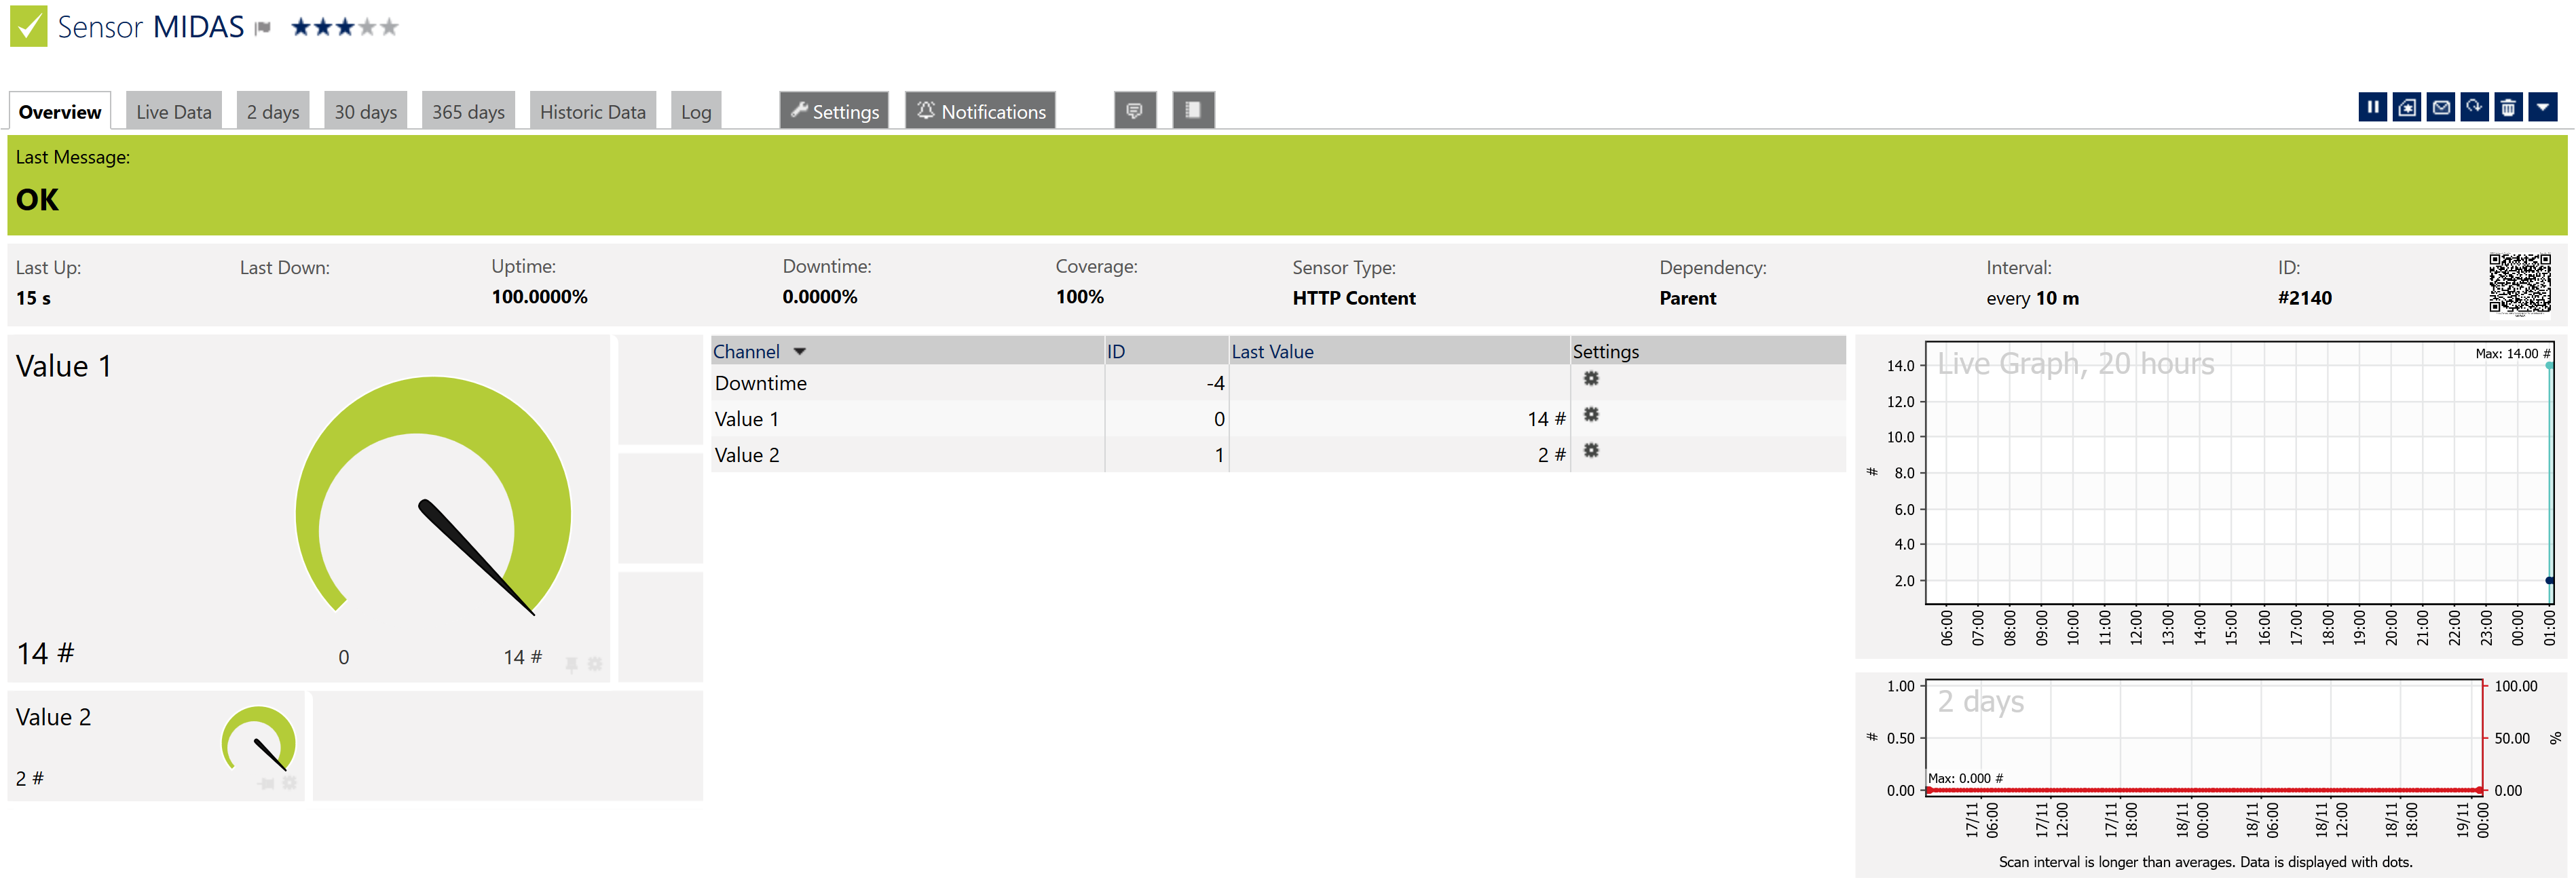The height and width of the screenshot is (880, 2576).
Task: Click the trash delete icon
Action: (x=2508, y=107)
